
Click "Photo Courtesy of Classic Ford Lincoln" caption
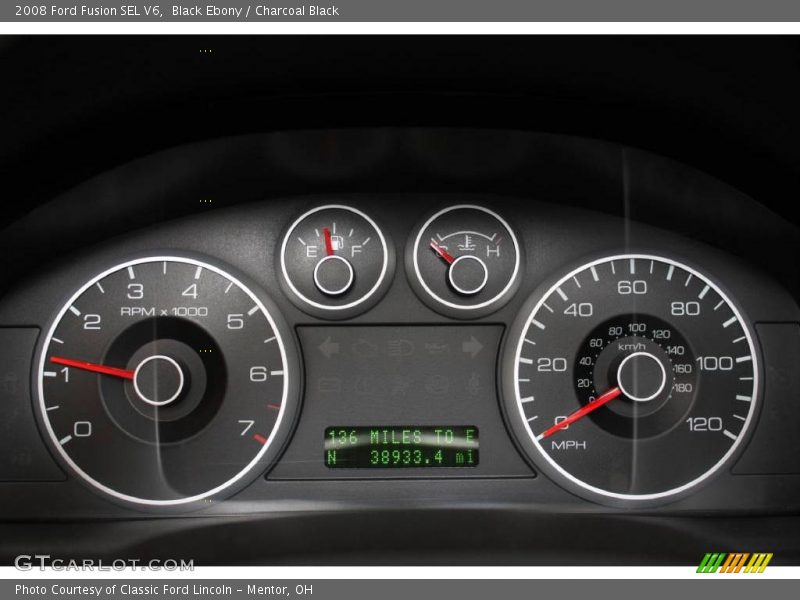click(123, 589)
